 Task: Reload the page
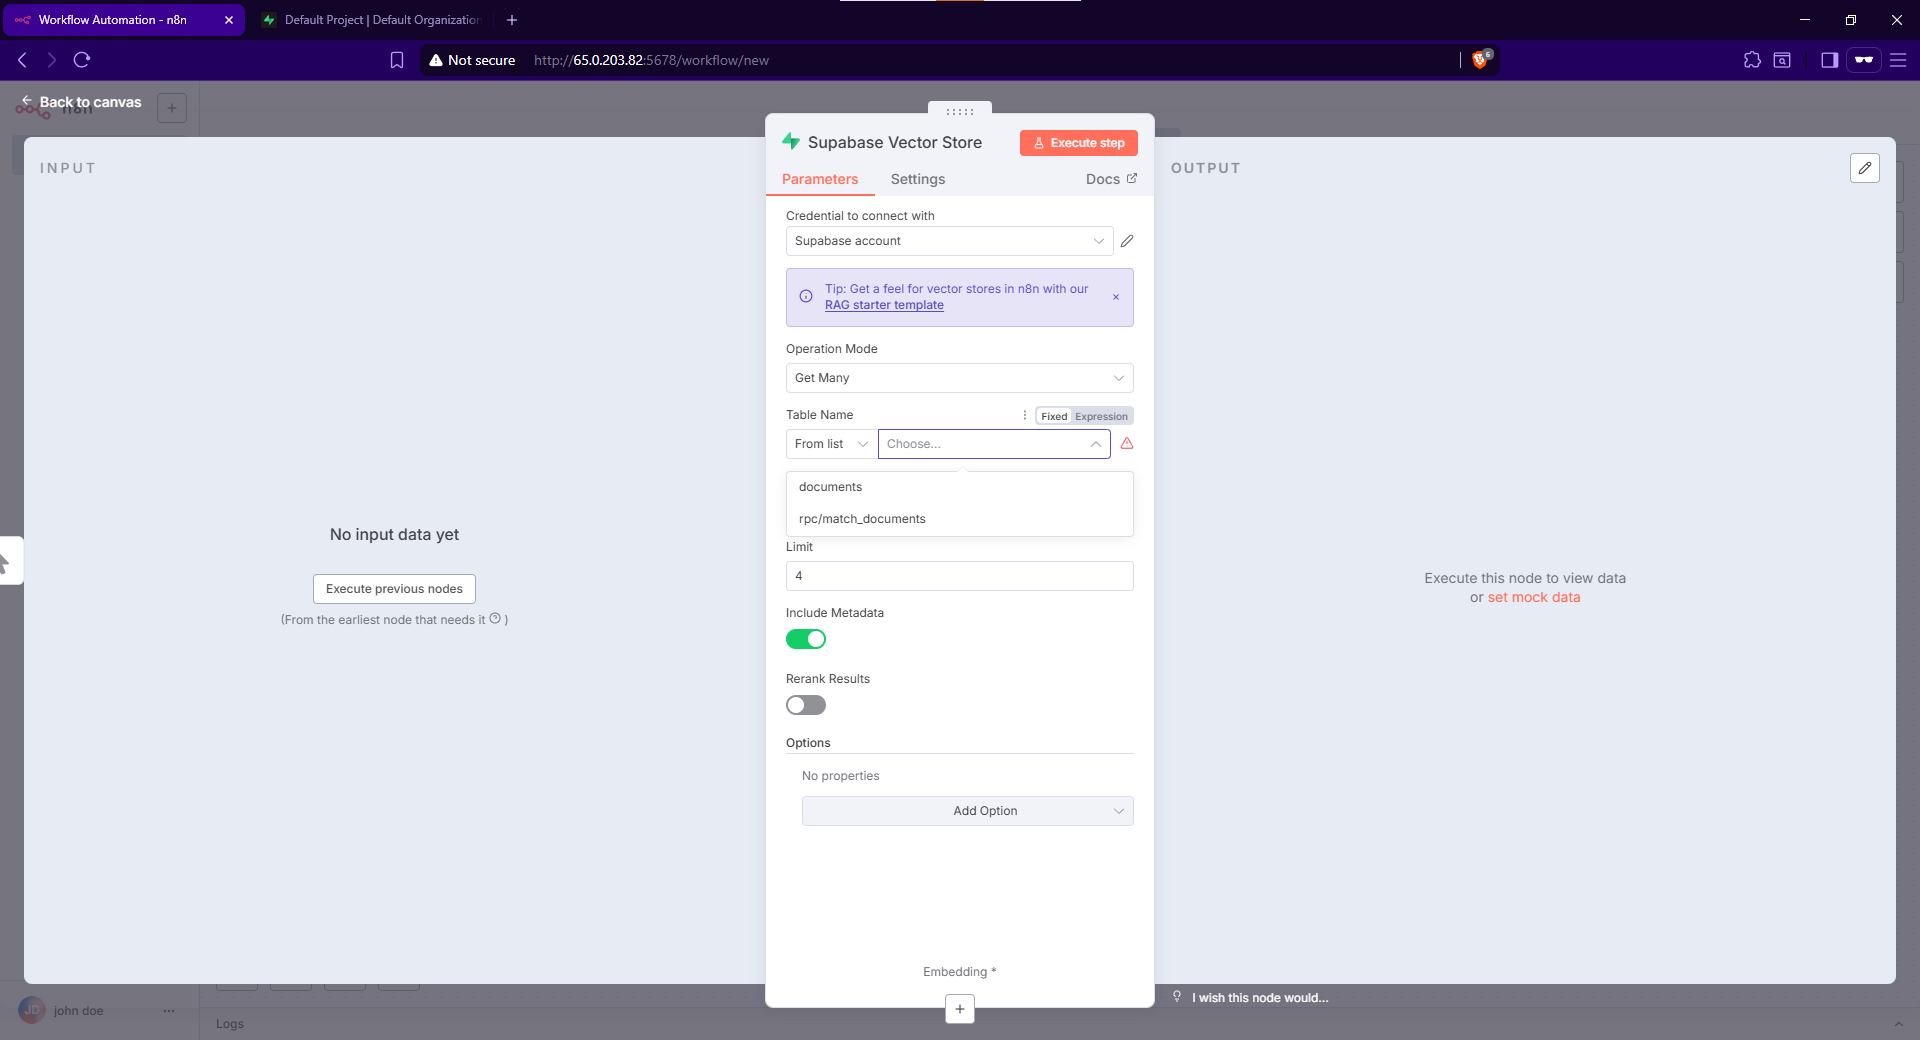point(82,60)
